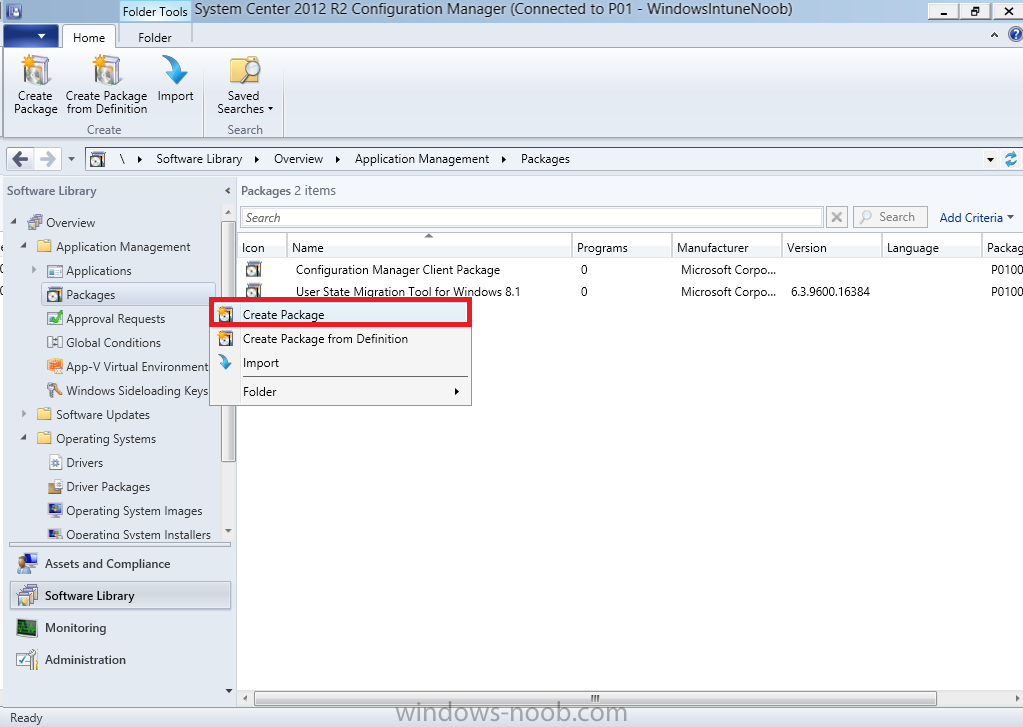Go back with the navigation arrow
This screenshot has height=727, width=1023.
(x=20, y=159)
